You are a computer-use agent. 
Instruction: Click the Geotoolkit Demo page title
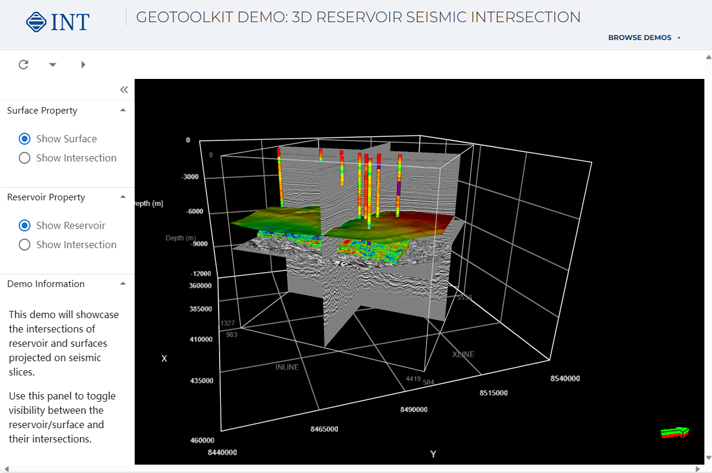point(358,18)
